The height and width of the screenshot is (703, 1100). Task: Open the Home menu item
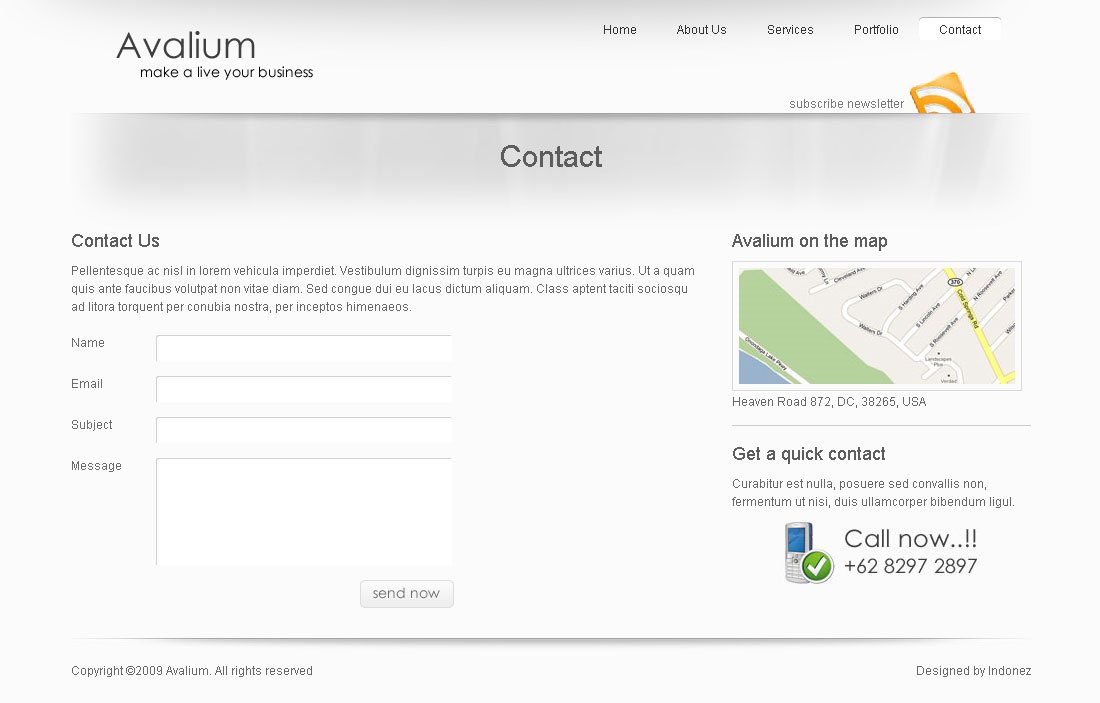(619, 30)
